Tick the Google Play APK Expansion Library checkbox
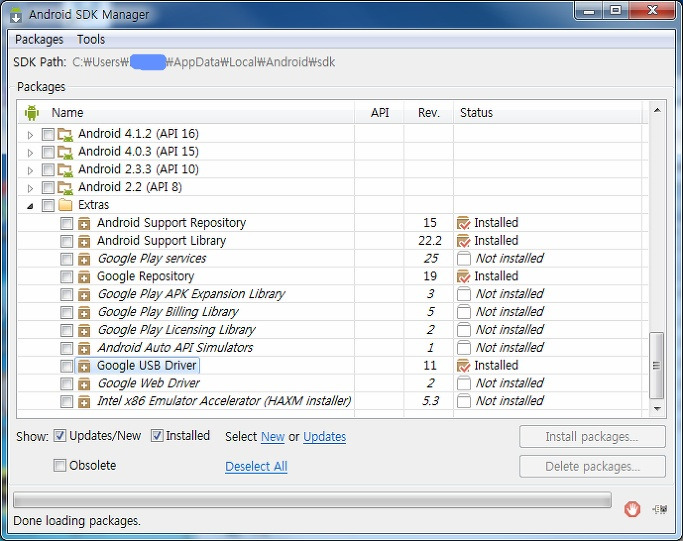This screenshot has width=683, height=541. tap(66, 294)
